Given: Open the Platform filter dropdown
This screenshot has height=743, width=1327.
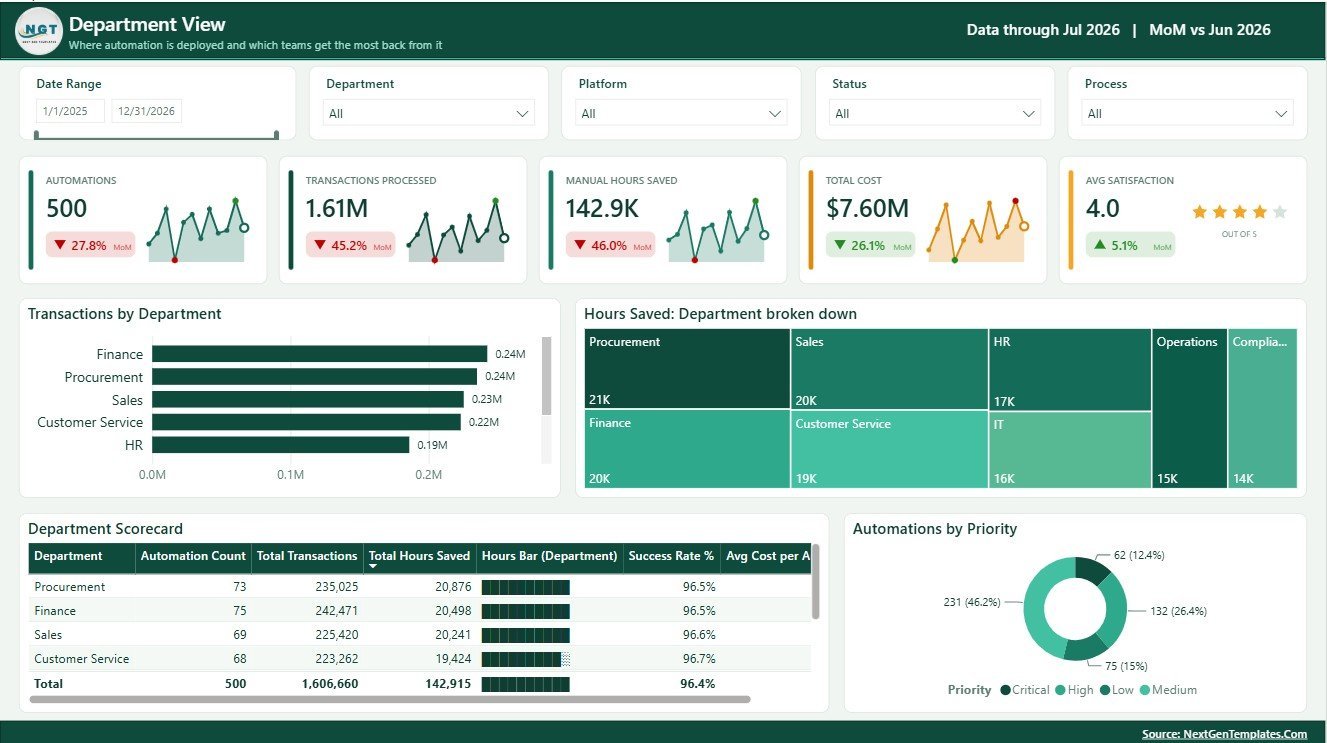Looking at the screenshot, I should [x=682, y=113].
